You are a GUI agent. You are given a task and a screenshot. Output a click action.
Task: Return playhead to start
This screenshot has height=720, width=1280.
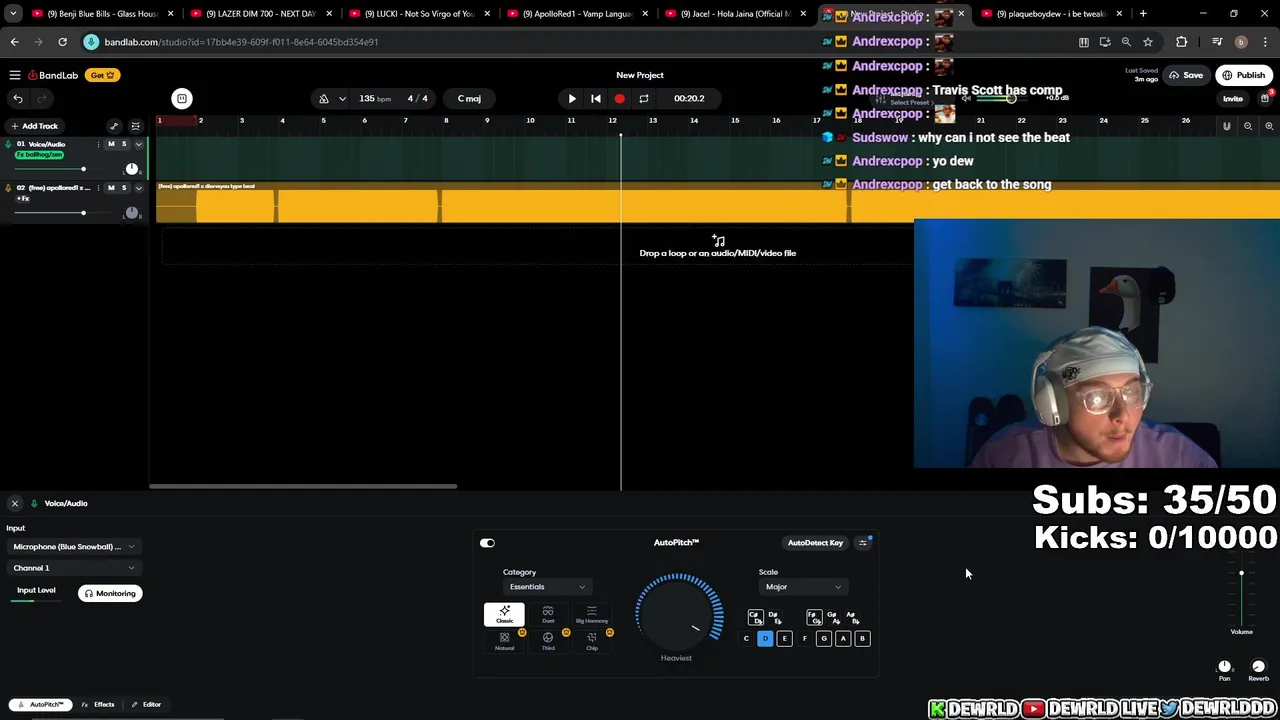tap(596, 98)
